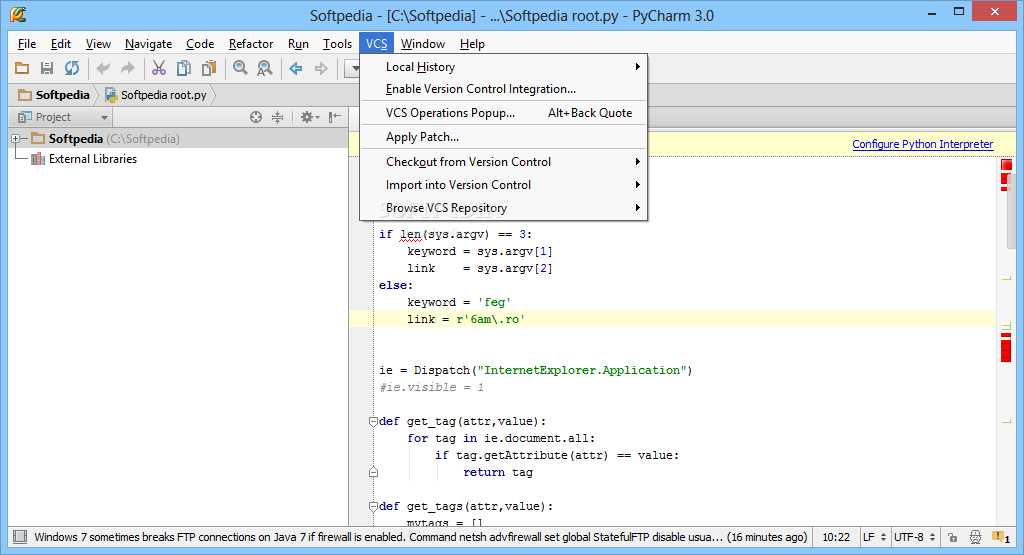The image size is (1024, 555).
Task: Toggle the read-only lock icon in status bar
Action: [x=953, y=537]
